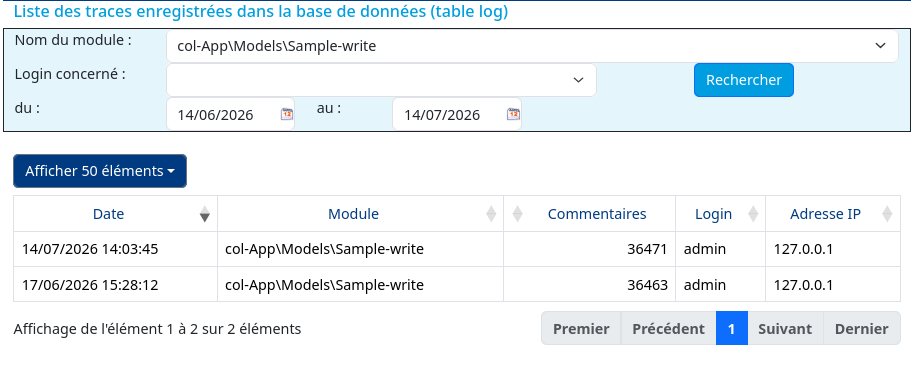This screenshot has width=914, height=365.
Task: Sort by Date using its sort arrow
Action: tap(205, 214)
